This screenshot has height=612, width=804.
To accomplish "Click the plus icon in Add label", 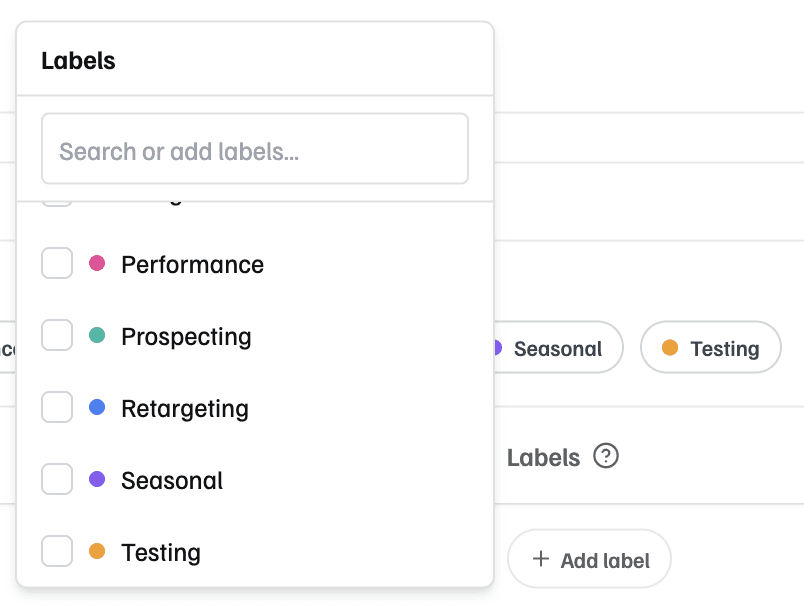I will [x=541, y=559].
